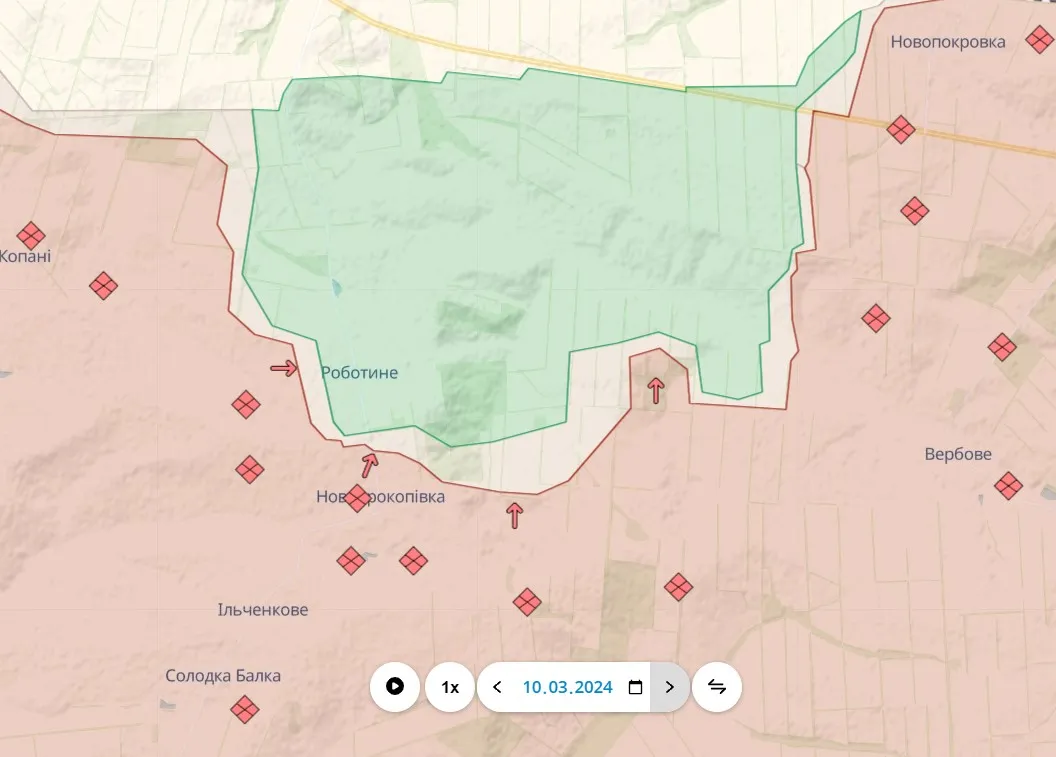Select the diagonal attack arrow above Новопрокопівка

click(370, 464)
